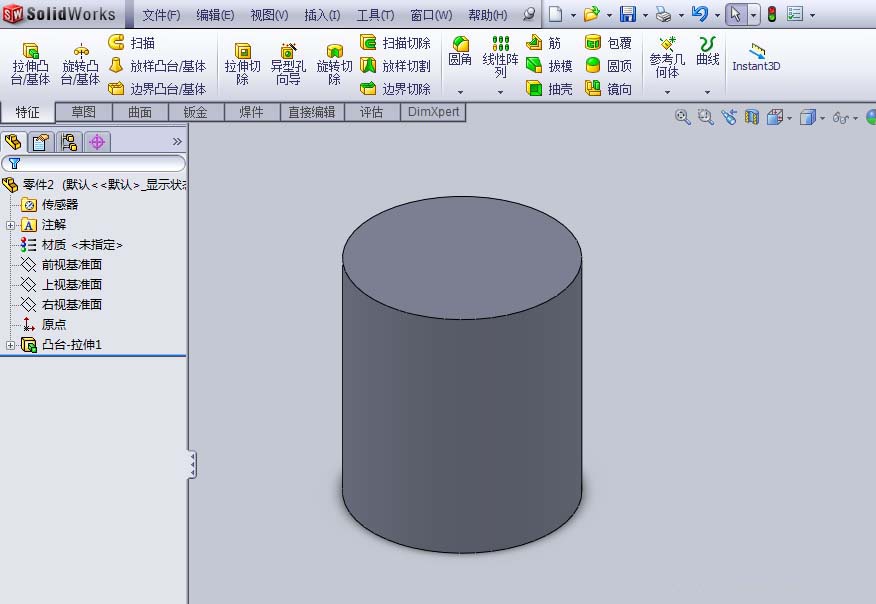Collapse the feature manager panel handle
This screenshot has height=604, width=876.
(192, 465)
